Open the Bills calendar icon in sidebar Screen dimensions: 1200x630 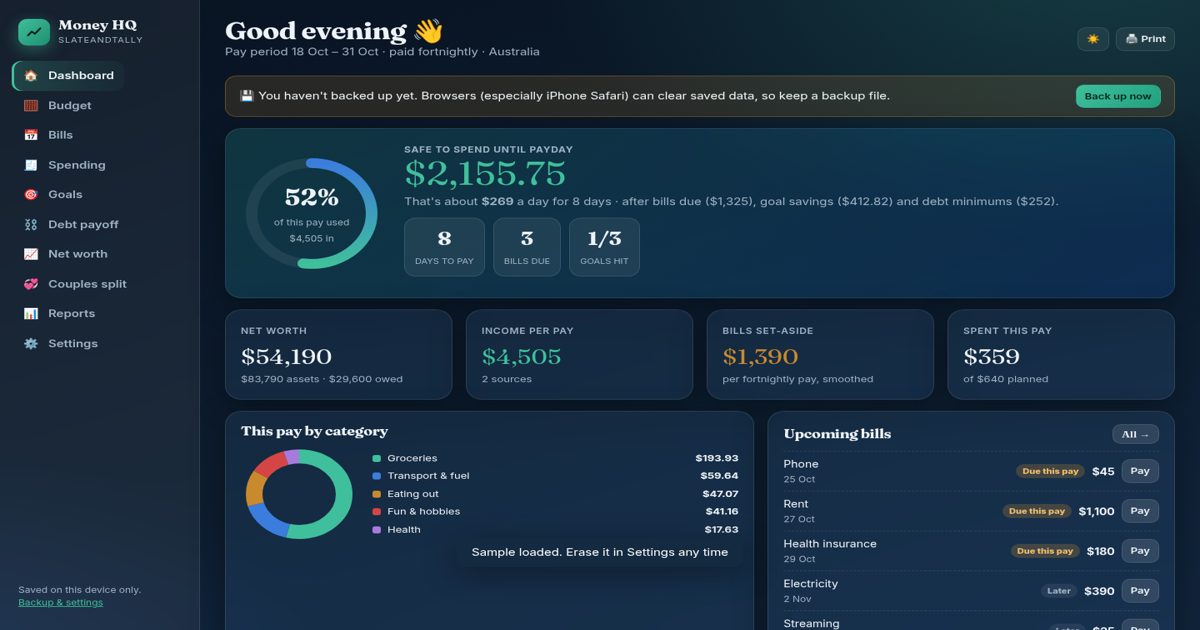[x=31, y=135]
